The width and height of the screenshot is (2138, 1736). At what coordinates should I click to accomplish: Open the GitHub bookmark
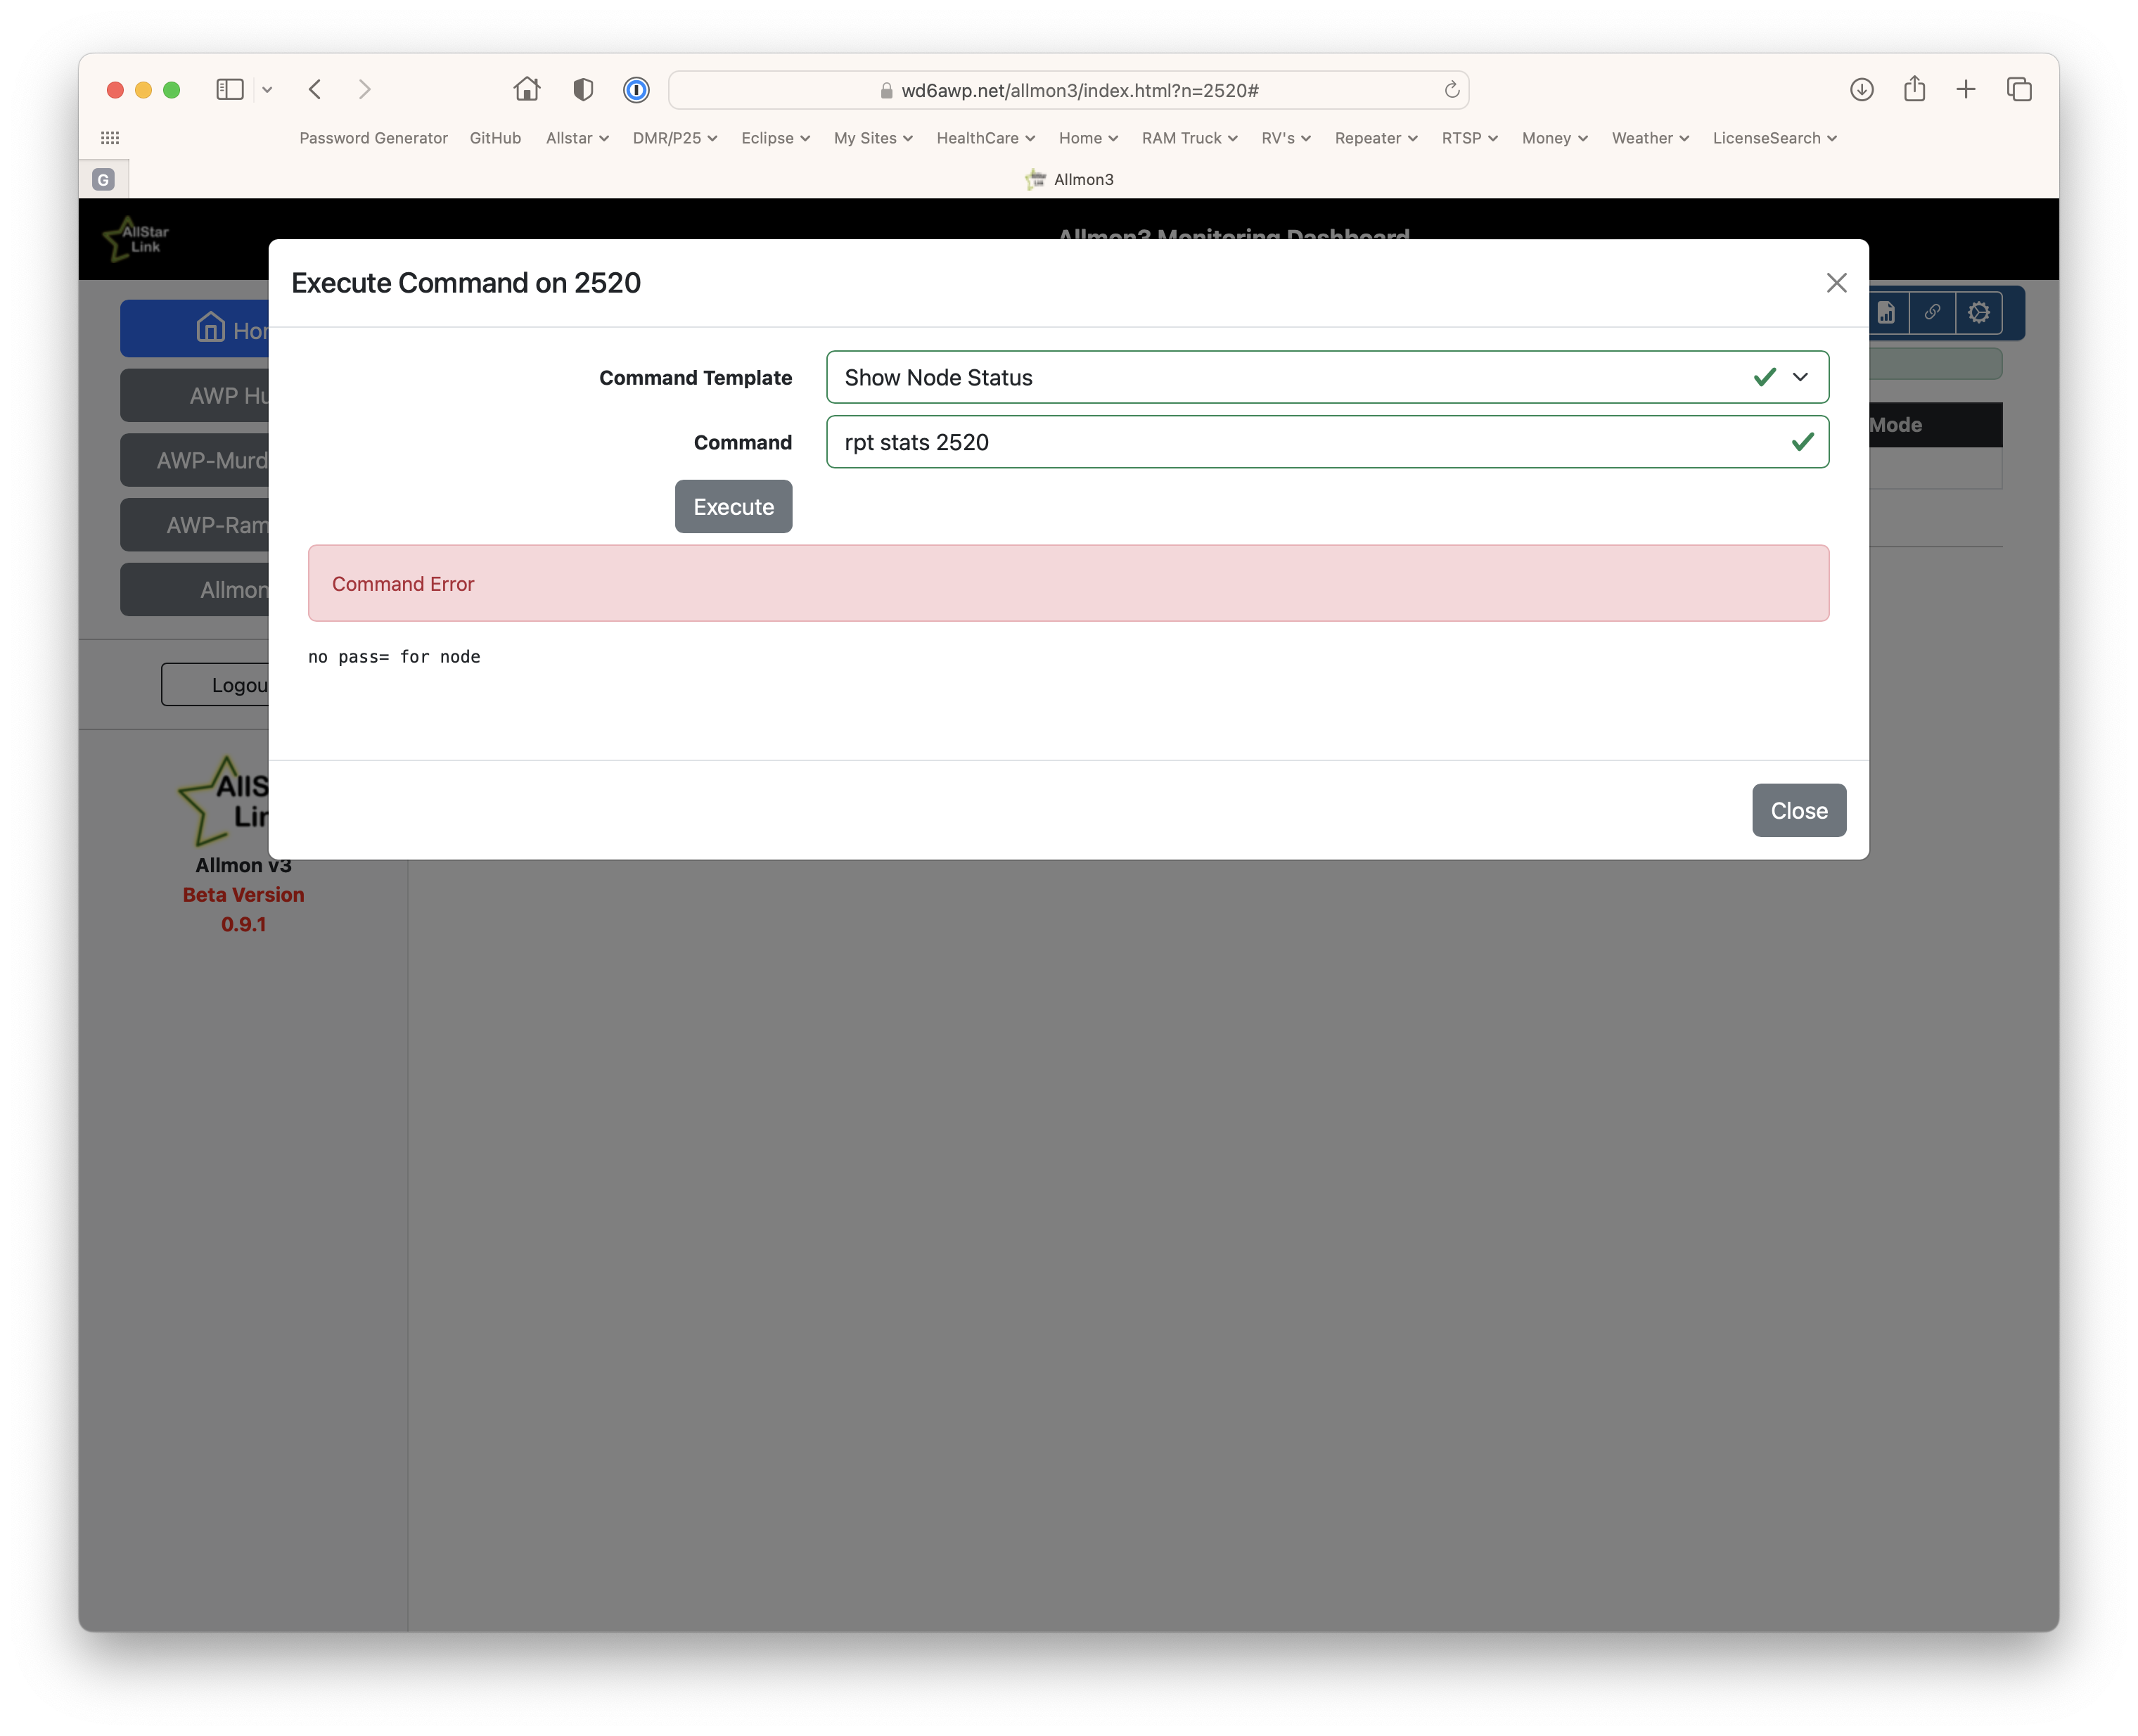495,138
